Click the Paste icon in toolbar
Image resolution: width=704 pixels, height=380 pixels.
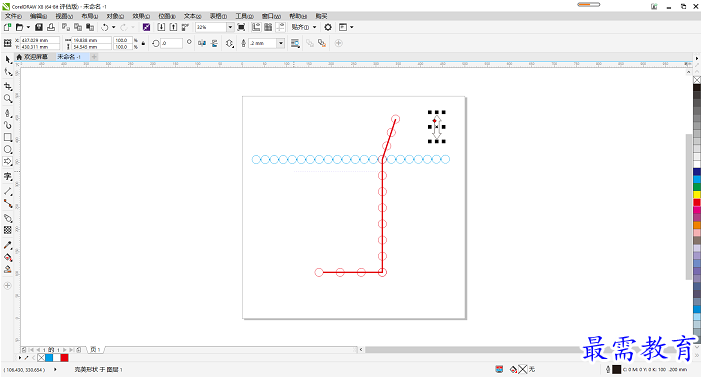point(90,27)
